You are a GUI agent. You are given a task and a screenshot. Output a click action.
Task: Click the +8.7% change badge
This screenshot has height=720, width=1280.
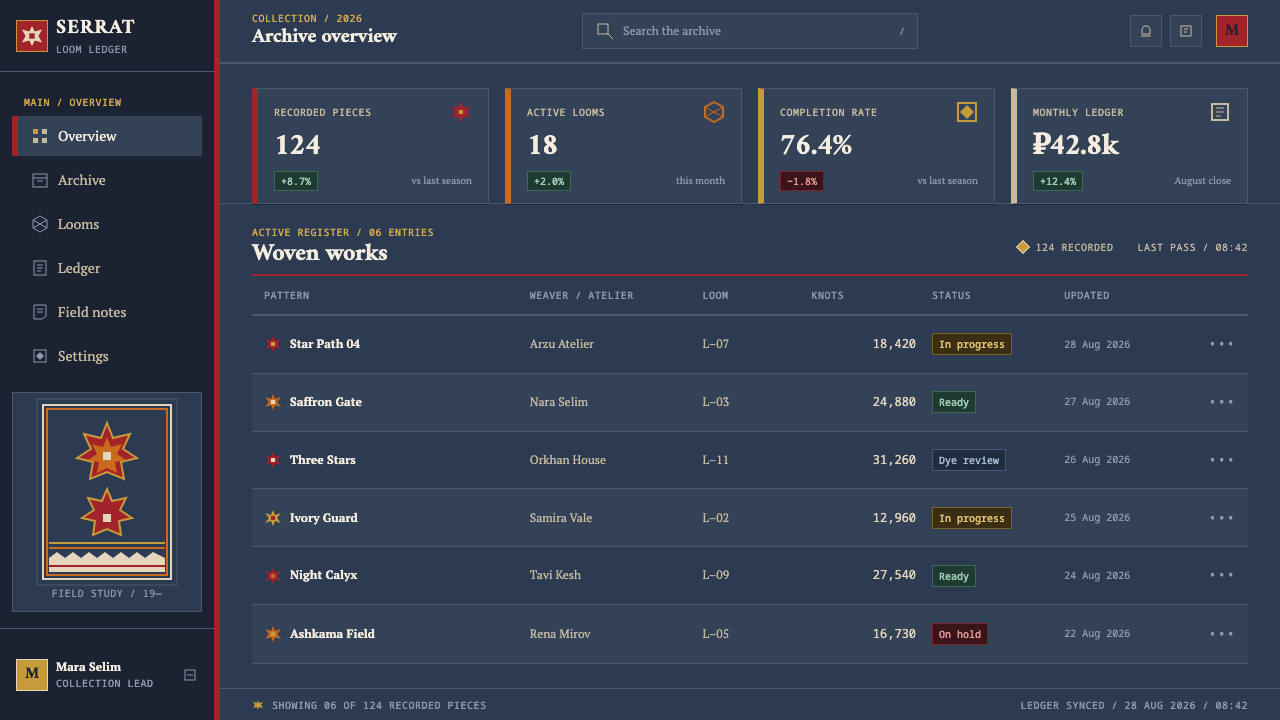pyautogui.click(x=296, y=181)
